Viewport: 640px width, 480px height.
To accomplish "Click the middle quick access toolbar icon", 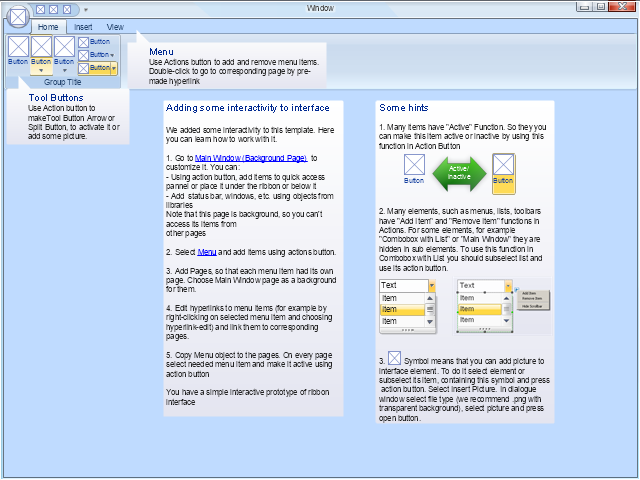I will 53,9.
